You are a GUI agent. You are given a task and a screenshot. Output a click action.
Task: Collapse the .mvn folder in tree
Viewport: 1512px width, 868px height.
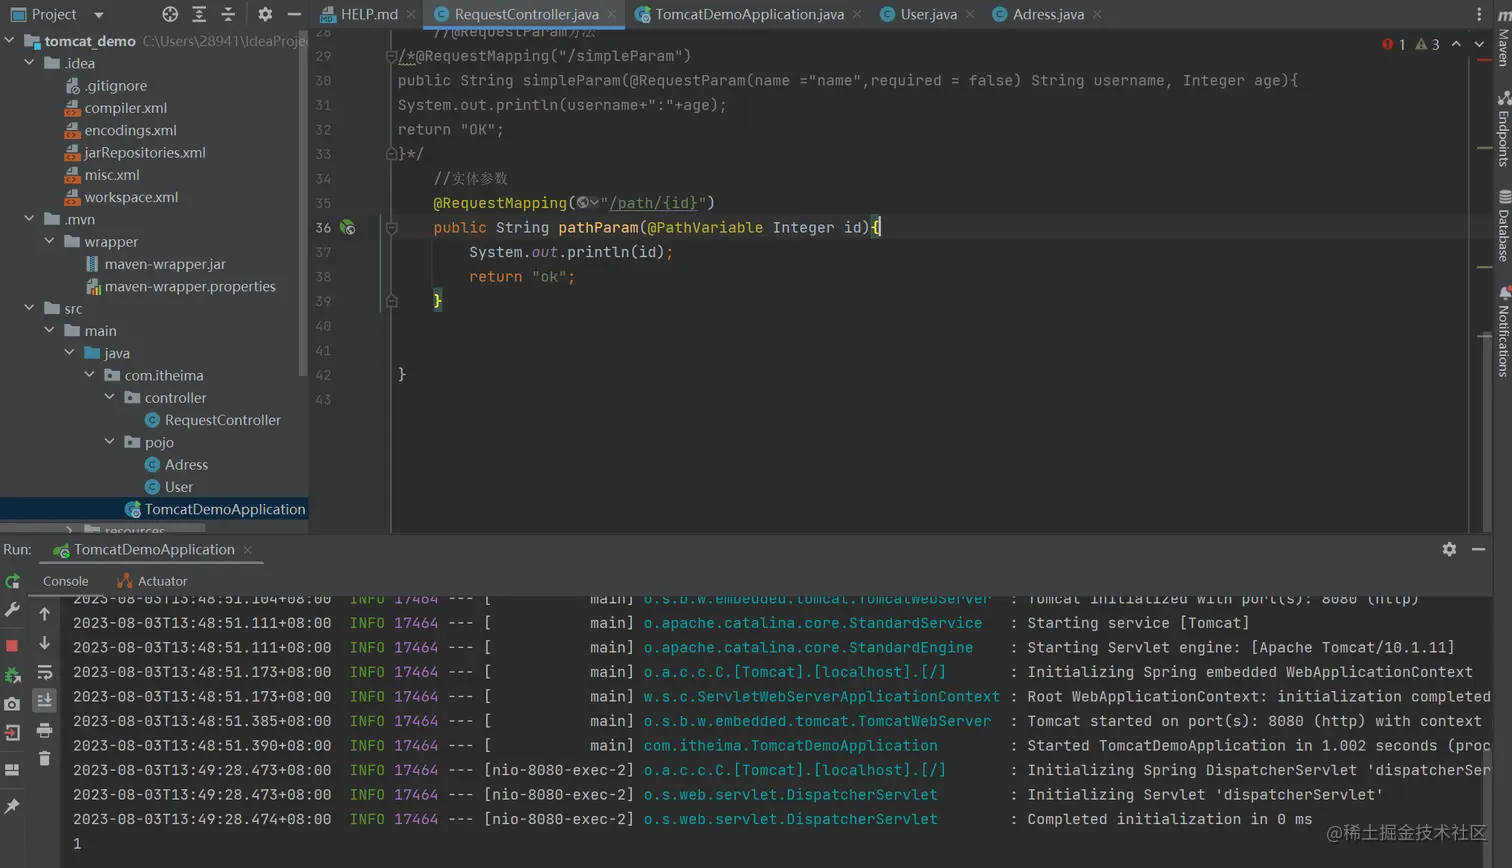[x=30, y=219]
